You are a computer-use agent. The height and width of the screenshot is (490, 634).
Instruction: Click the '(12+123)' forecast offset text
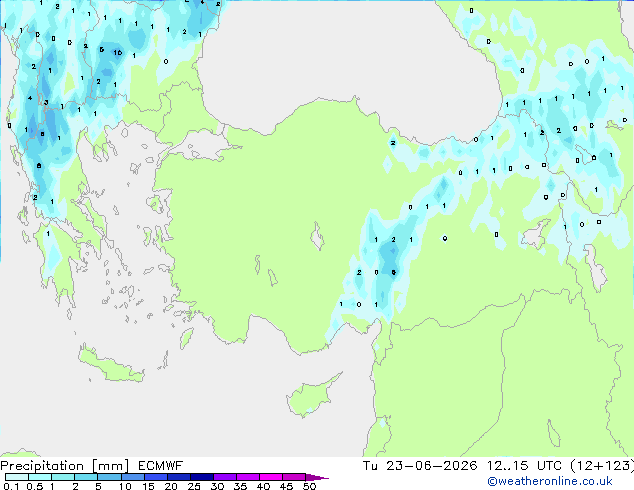tap(602, 466)
